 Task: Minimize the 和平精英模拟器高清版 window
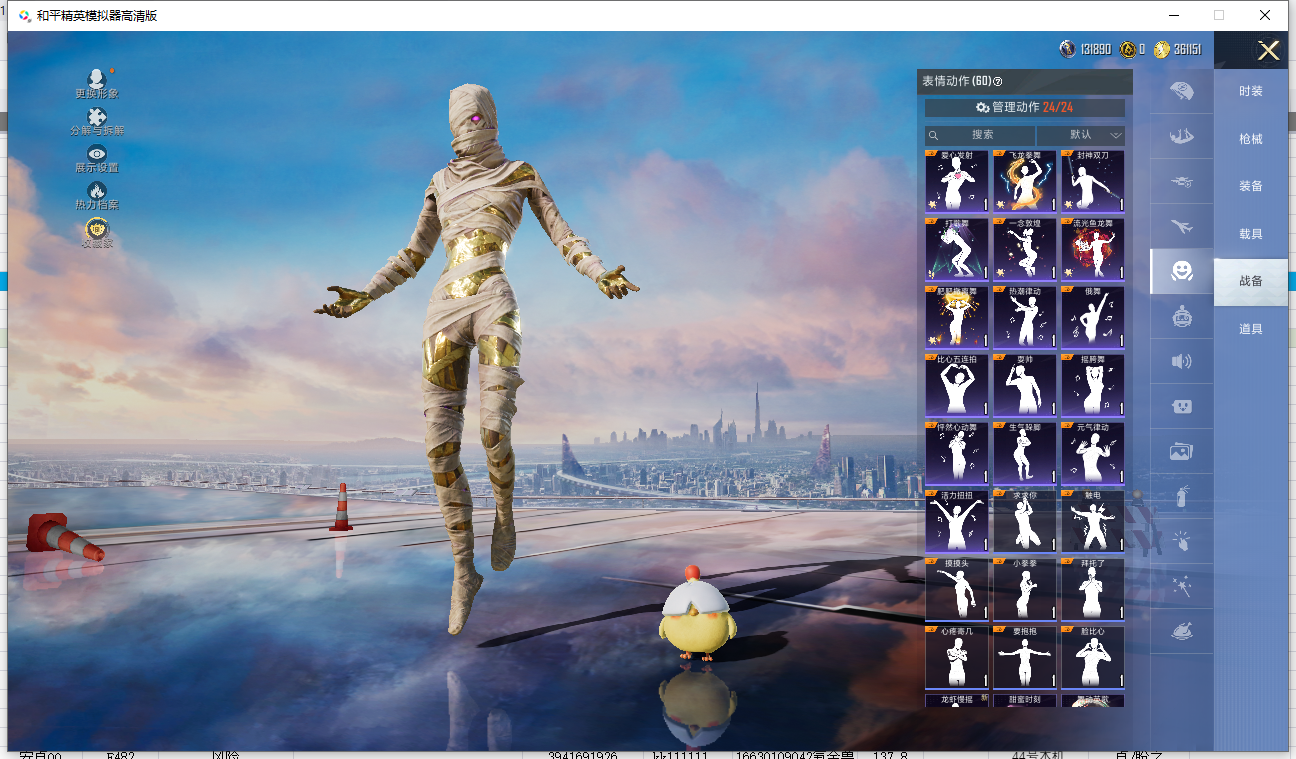coord(1173,15)
